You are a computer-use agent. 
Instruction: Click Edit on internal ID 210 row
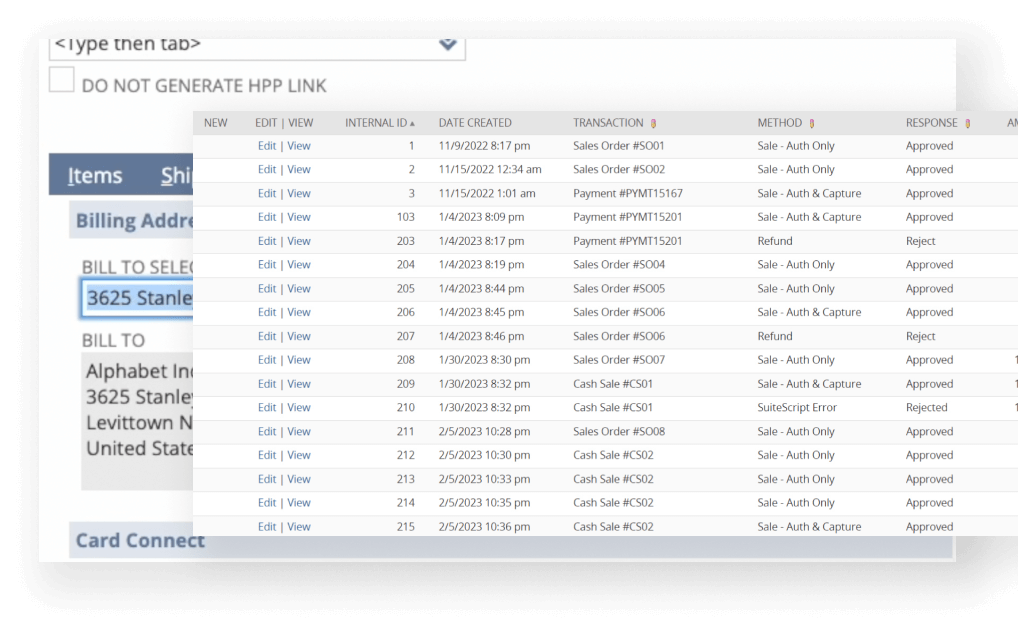click(x=266, y=408)
